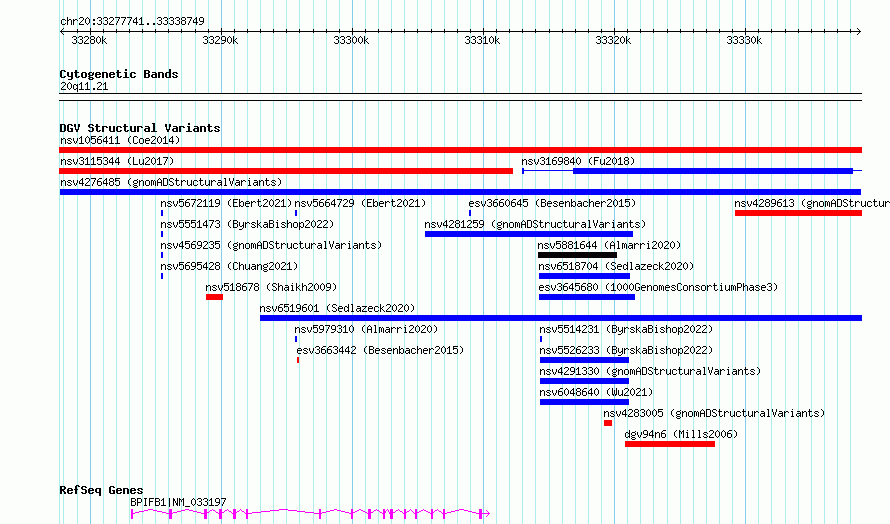Open nsv5979310 (Almarri2020) label
Viewport: 890px width, 524px height.
366,329
